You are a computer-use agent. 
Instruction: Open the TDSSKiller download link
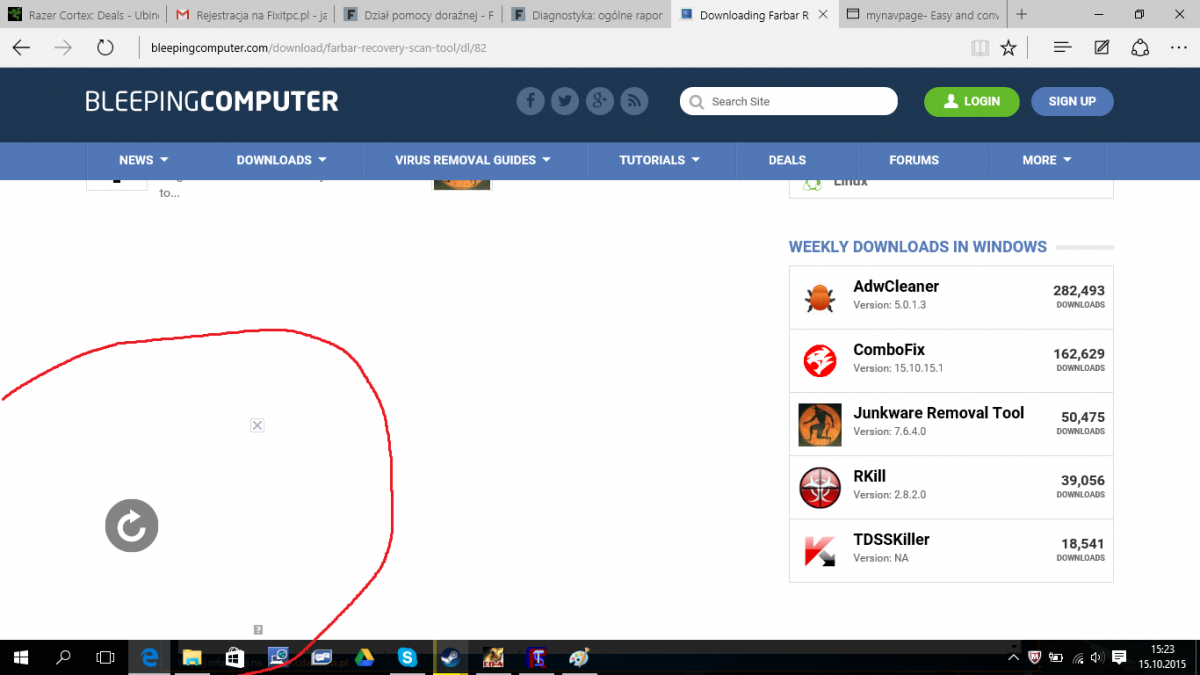[892, 540]
